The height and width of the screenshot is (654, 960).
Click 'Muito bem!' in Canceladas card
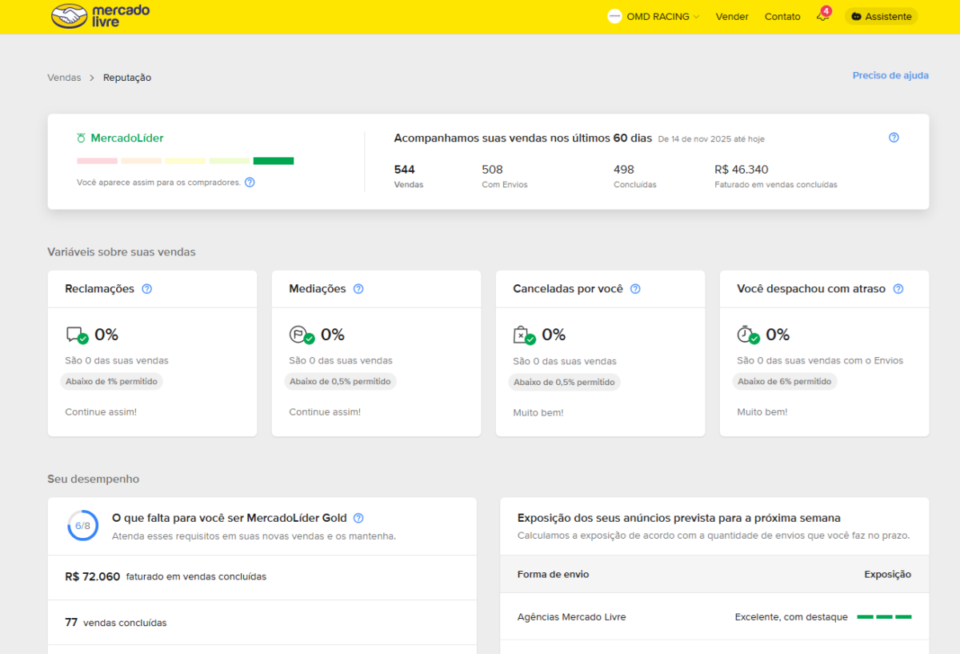click(538, 413)
